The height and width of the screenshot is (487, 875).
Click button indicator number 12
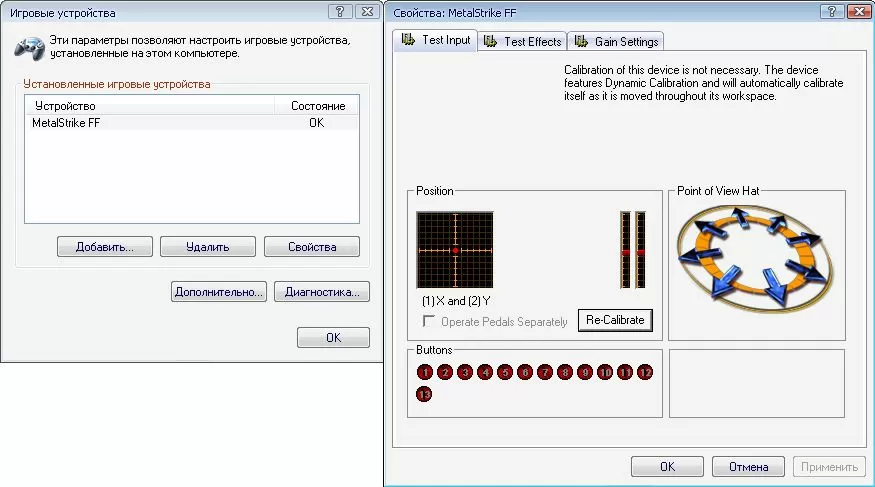tap(645, 372)
